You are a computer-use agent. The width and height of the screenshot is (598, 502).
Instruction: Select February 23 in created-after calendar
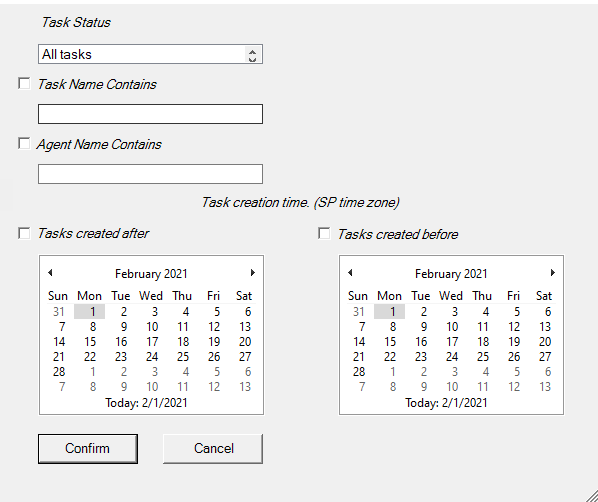point(121,357)
